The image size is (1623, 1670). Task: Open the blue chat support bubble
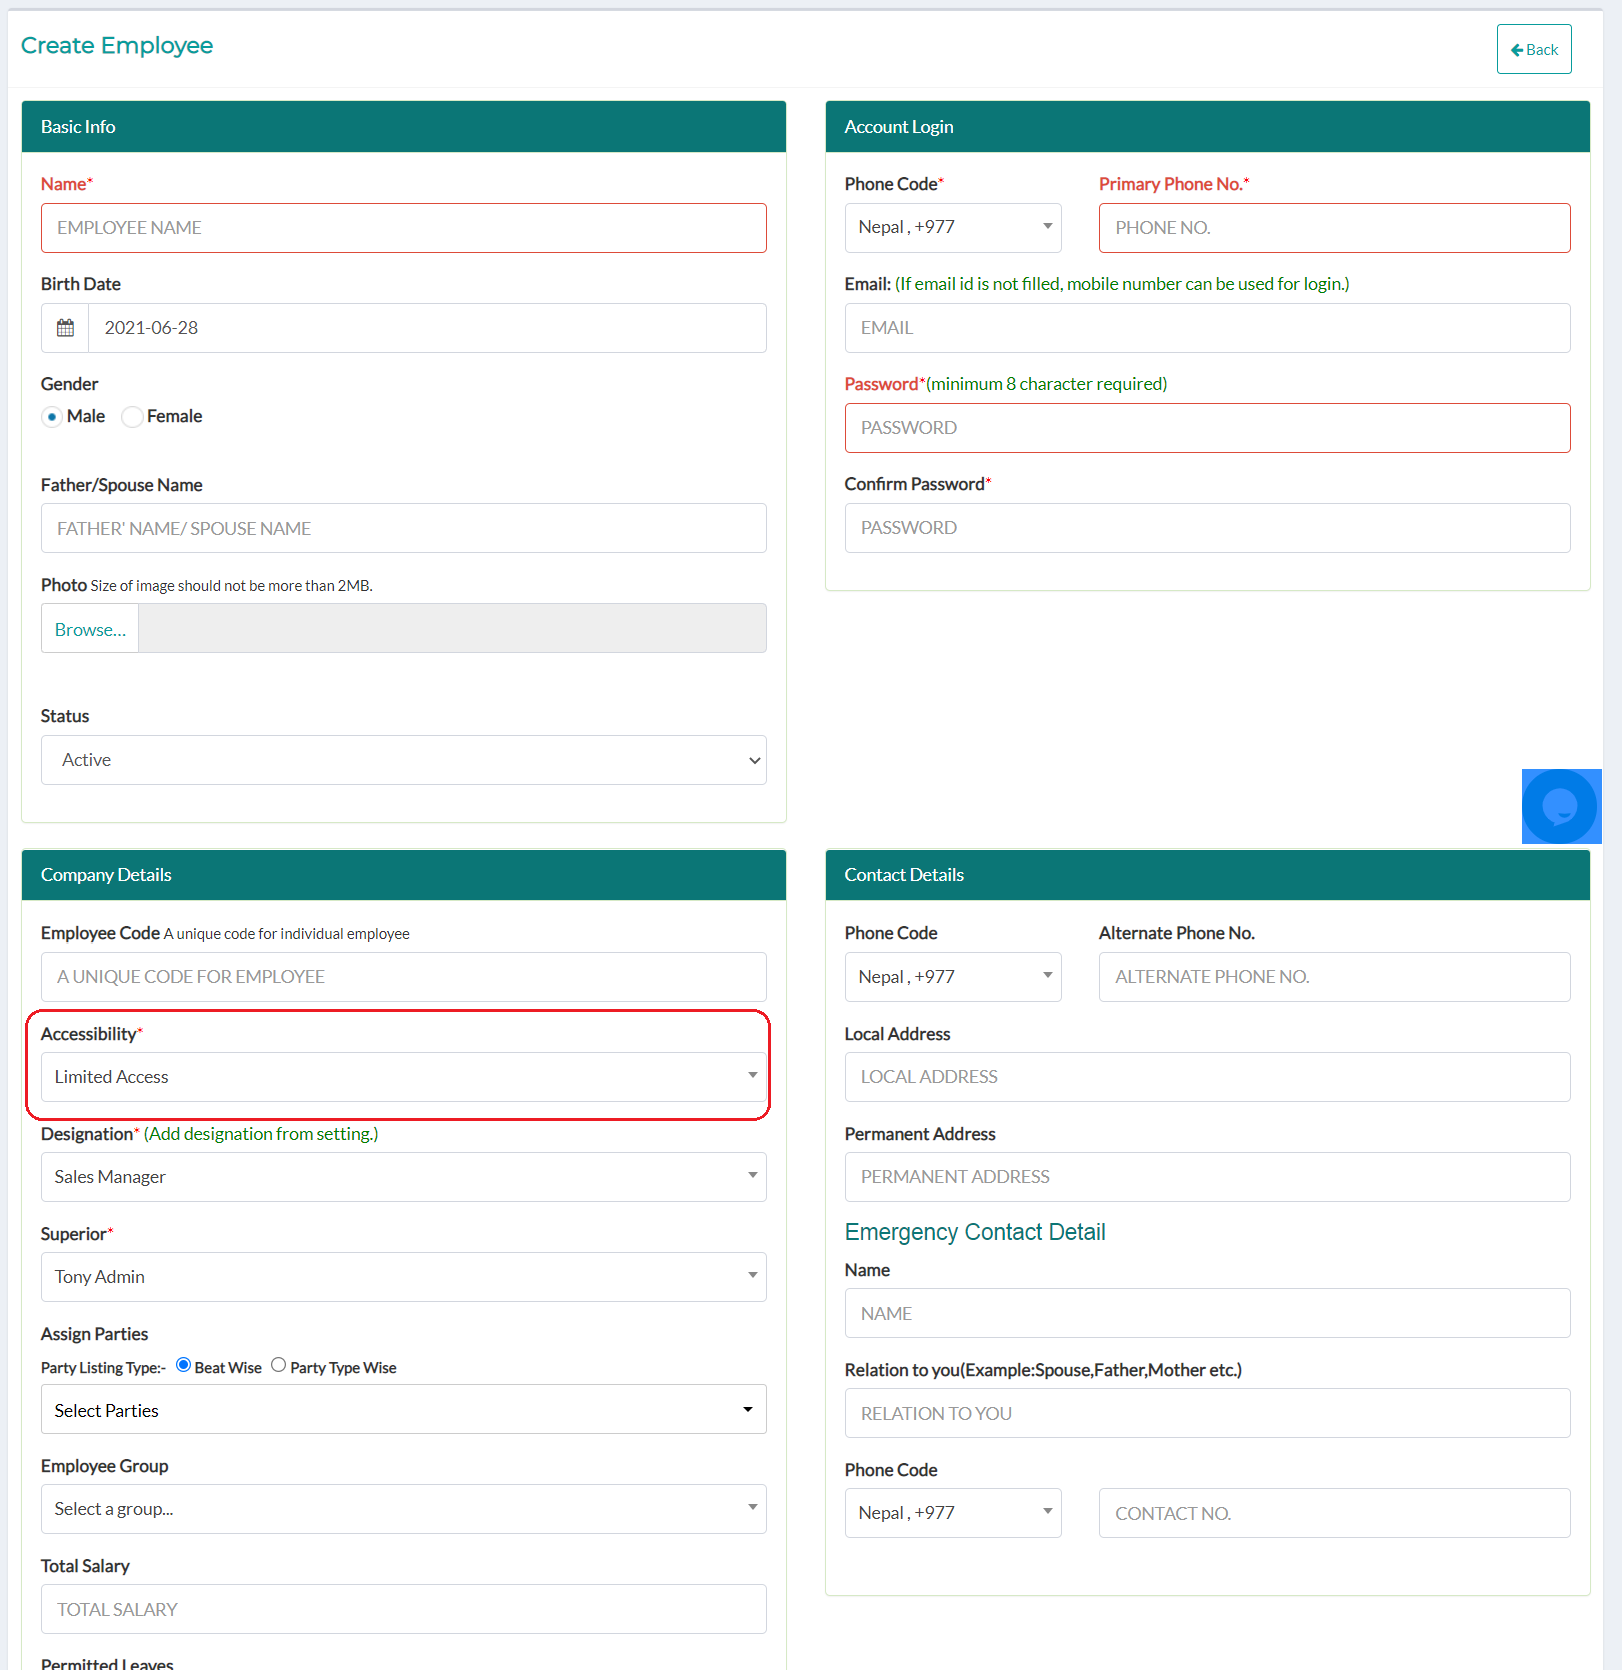click(1559, 806)
